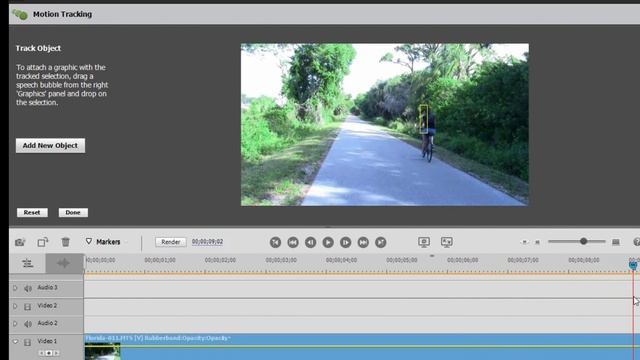Click the Add New Object button
Image resolution: width=640 pixels, height=360 pixels.
50,146
